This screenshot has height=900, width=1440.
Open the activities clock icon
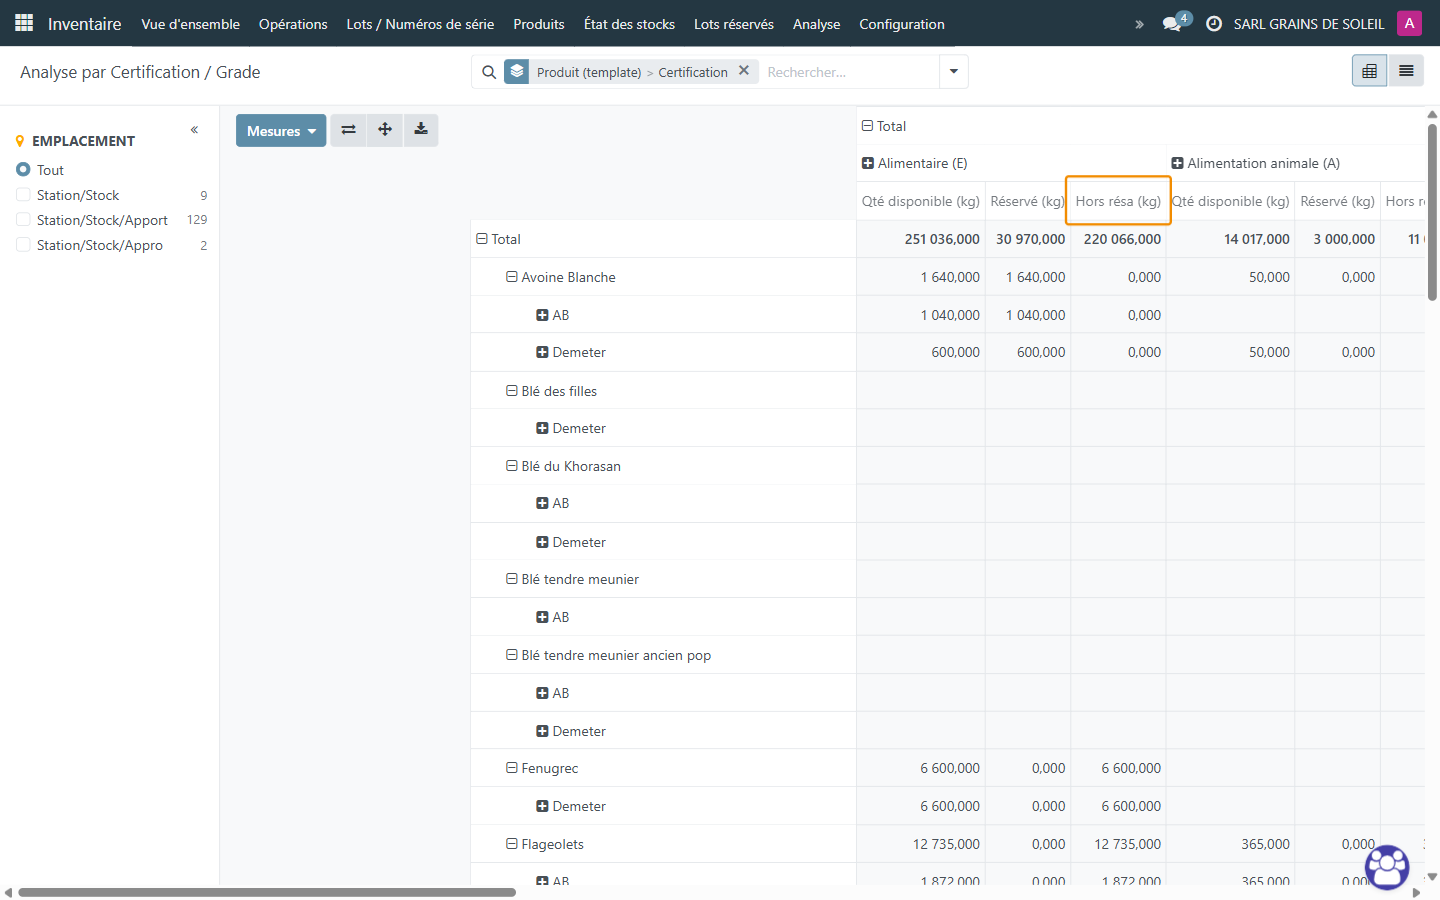1214,24
